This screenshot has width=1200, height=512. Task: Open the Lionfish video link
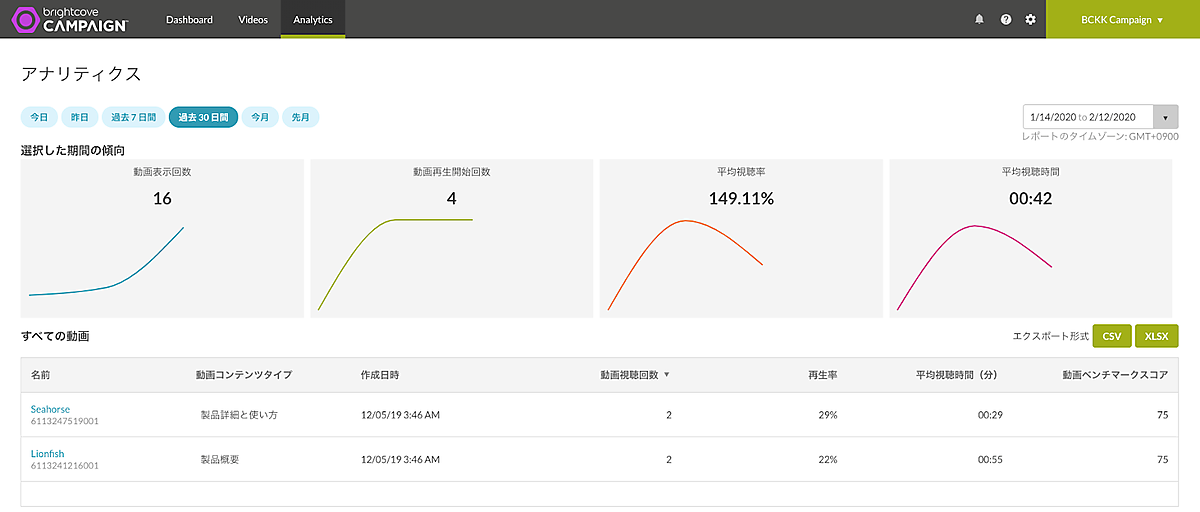[48, 453]
